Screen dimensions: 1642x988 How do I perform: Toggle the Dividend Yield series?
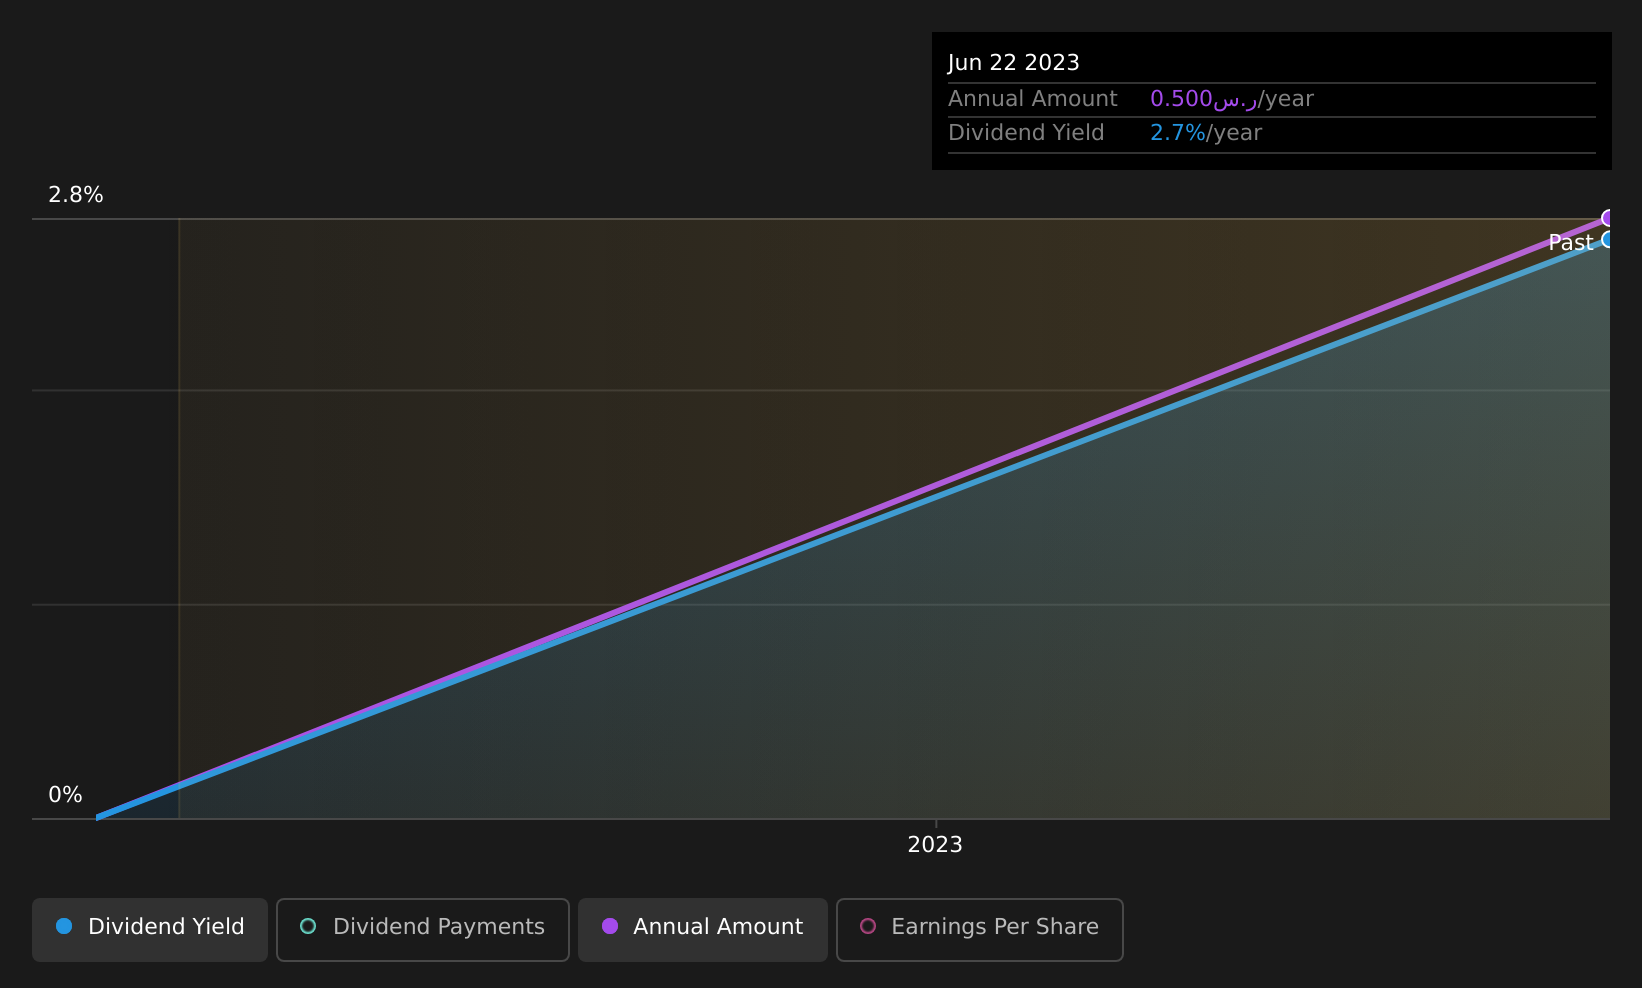[150, 929]
